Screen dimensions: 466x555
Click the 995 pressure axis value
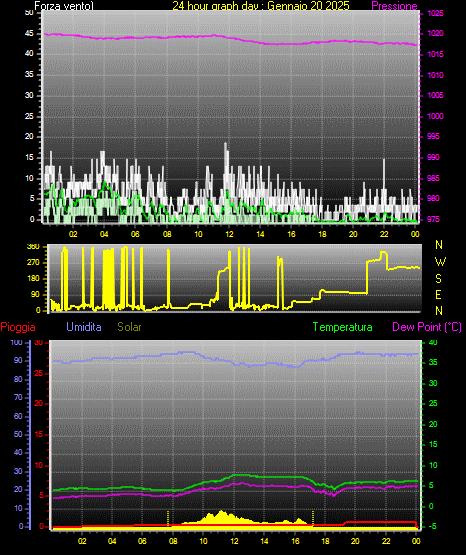click(433, 136)
